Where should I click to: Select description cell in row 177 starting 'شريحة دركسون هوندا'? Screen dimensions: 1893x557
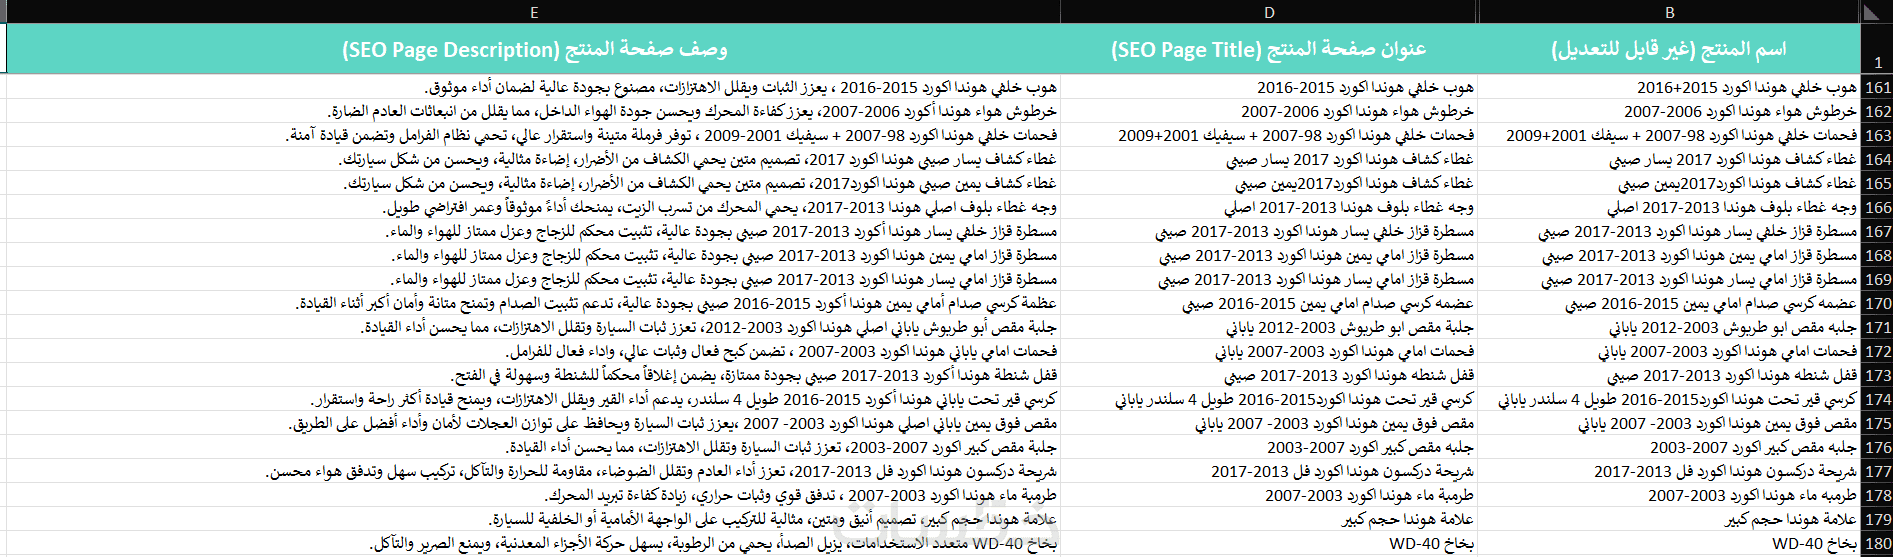[534, 471]
